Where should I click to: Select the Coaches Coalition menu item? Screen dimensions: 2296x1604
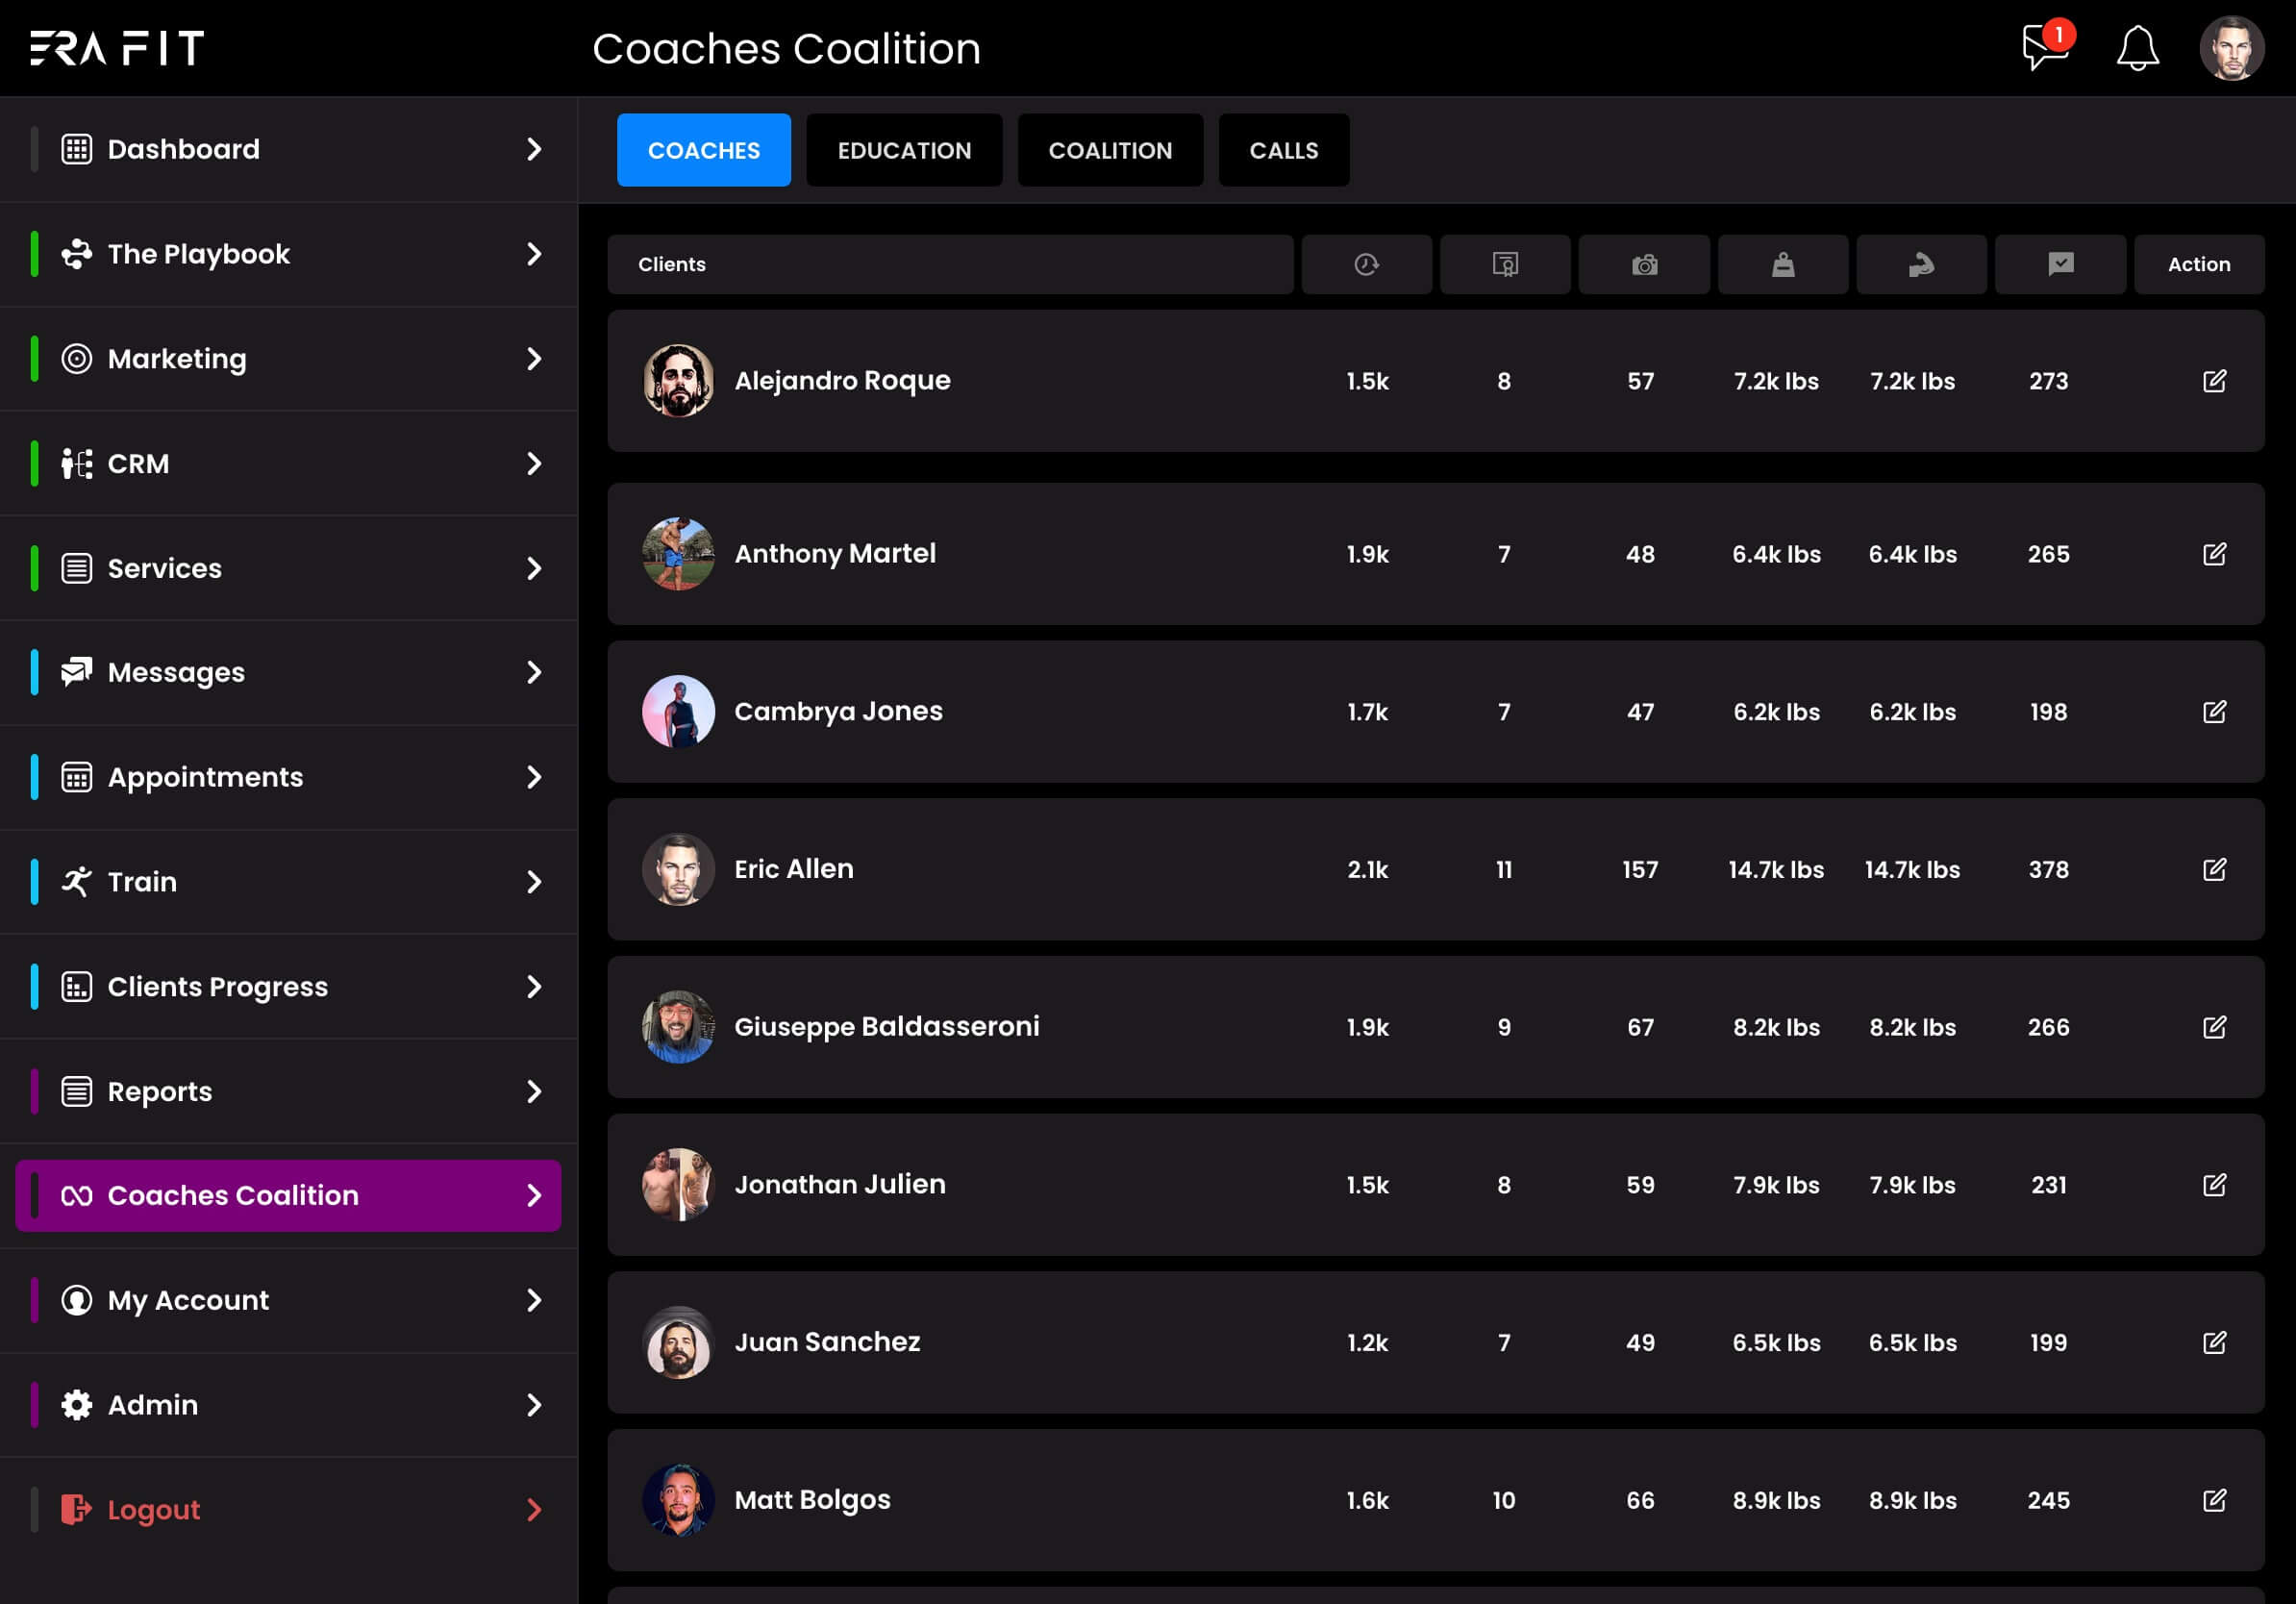pos(288,1196)
